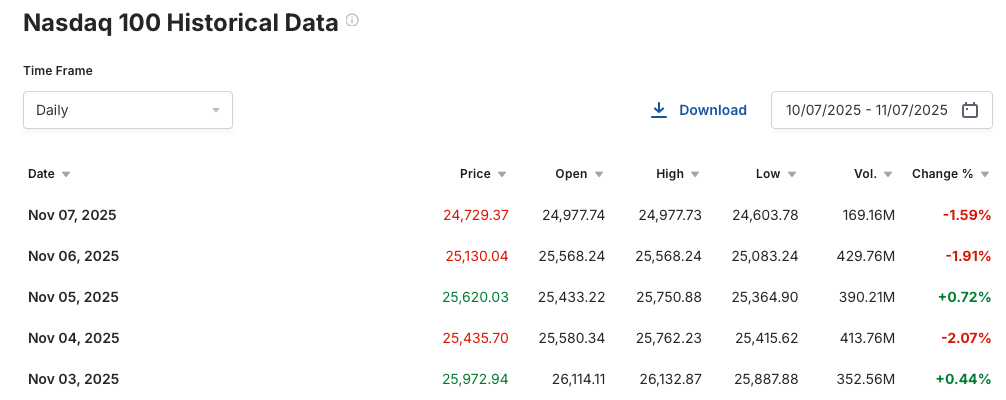1006x400 pixels.
Task: Sort by Price column arrow
Action: pyautogui.click(x=502, y=174)
